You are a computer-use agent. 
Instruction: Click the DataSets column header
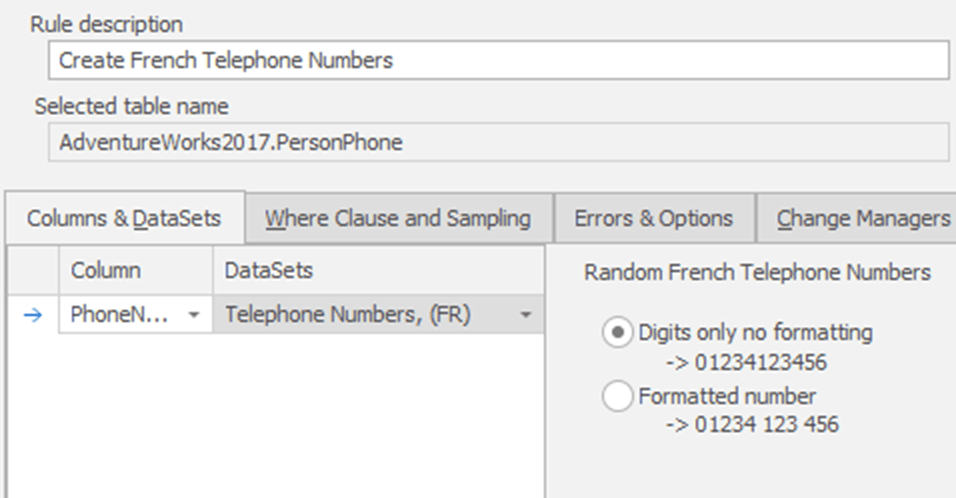point(378,270)
